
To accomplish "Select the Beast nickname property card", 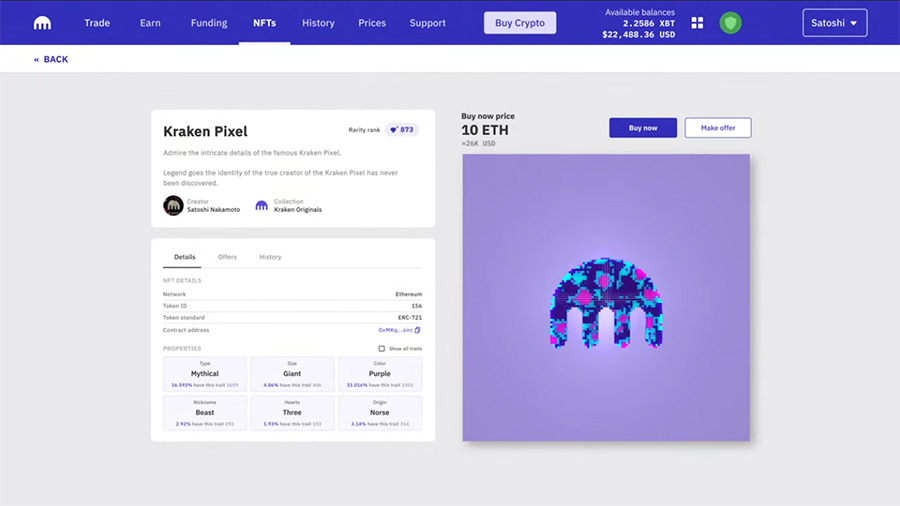I will click(x=205, y=413).
